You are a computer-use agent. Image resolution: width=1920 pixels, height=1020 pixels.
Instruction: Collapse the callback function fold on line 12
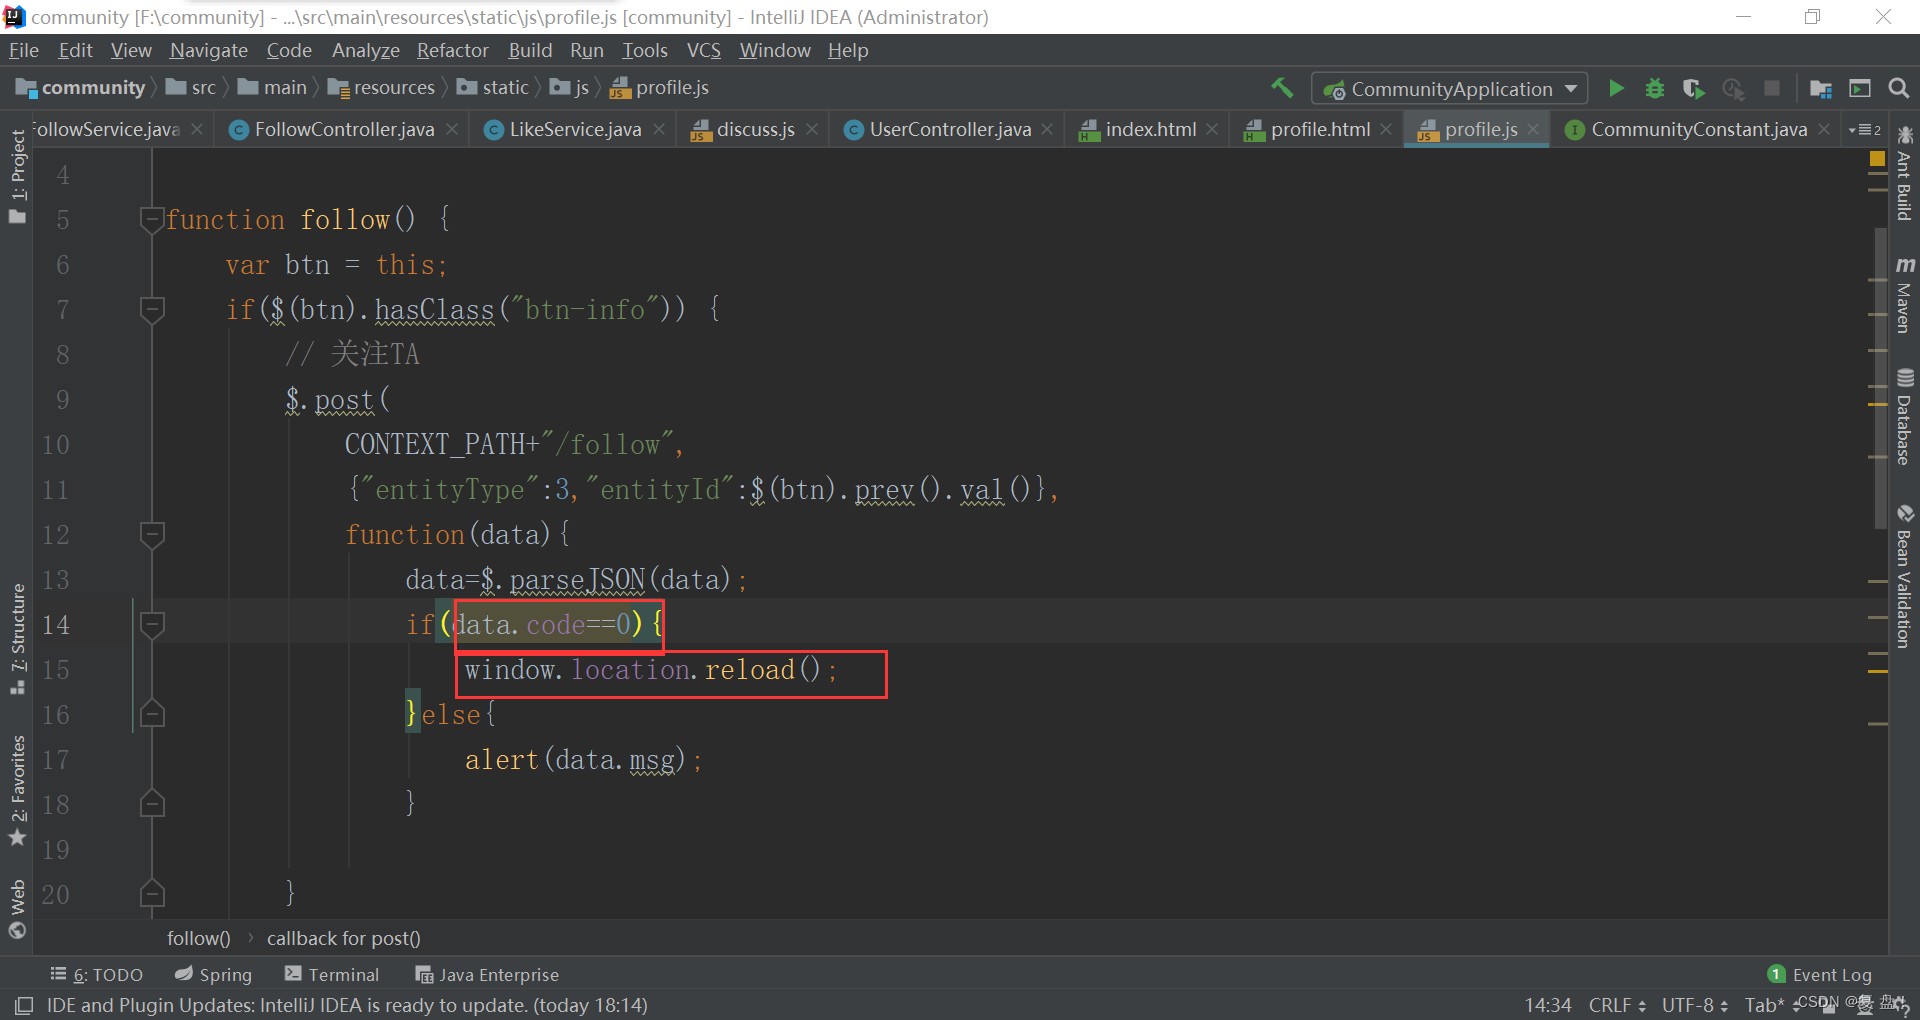coord(152,534)
